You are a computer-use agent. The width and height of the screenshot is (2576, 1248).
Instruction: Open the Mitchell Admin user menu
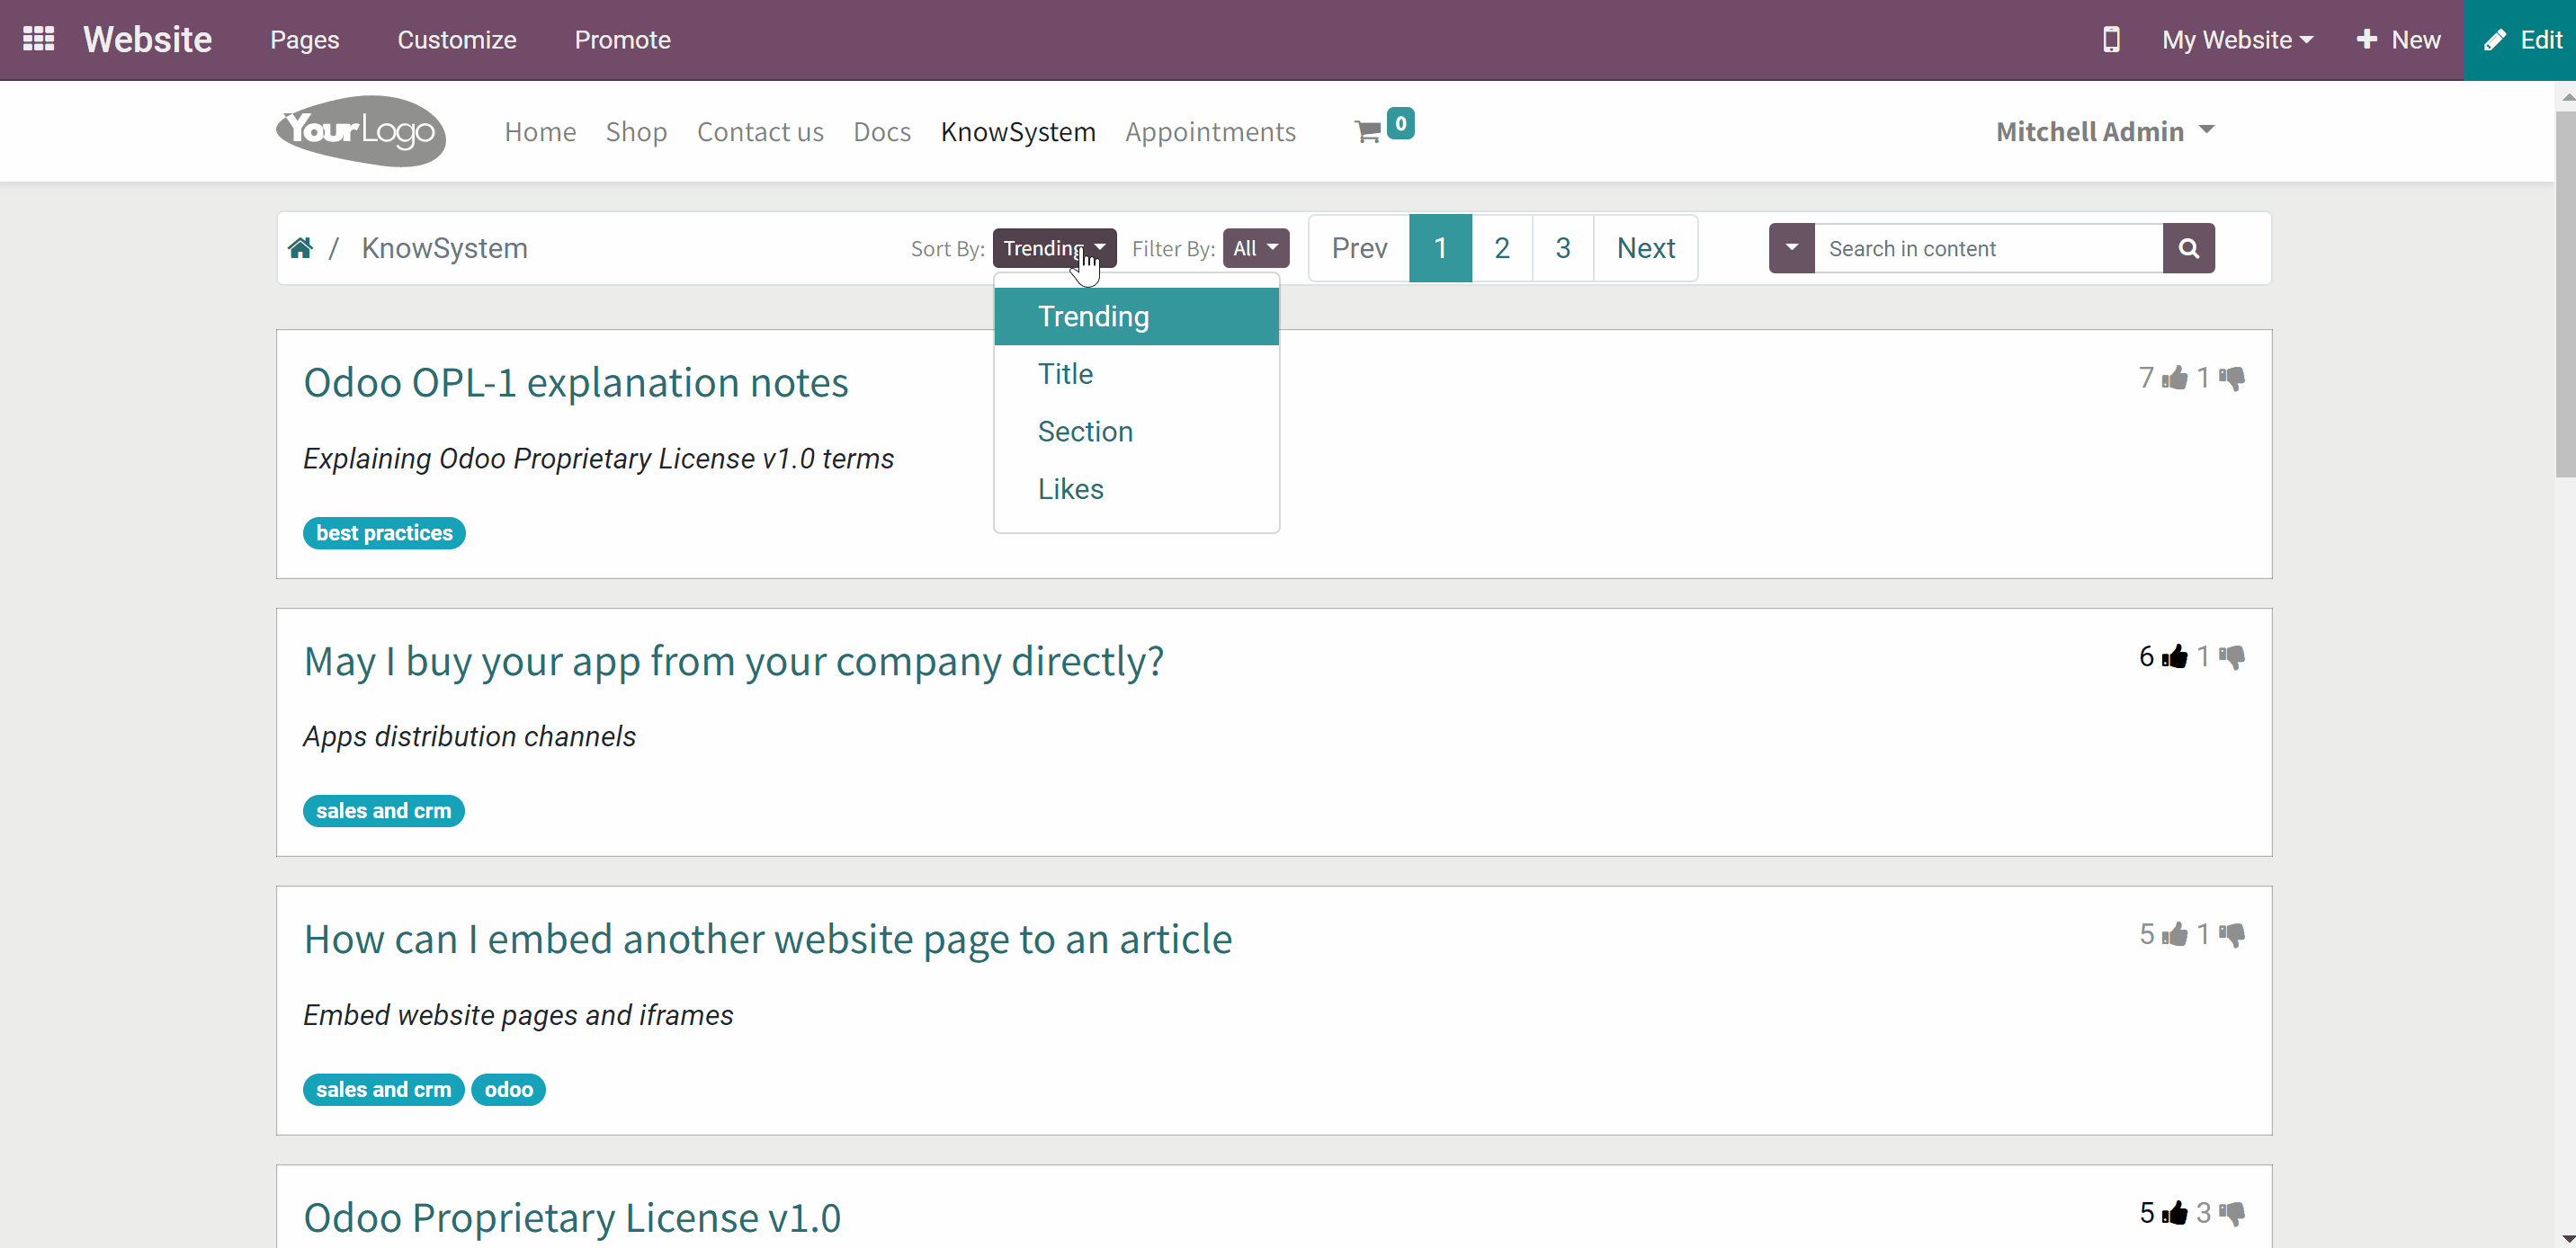coord(2105,132)
